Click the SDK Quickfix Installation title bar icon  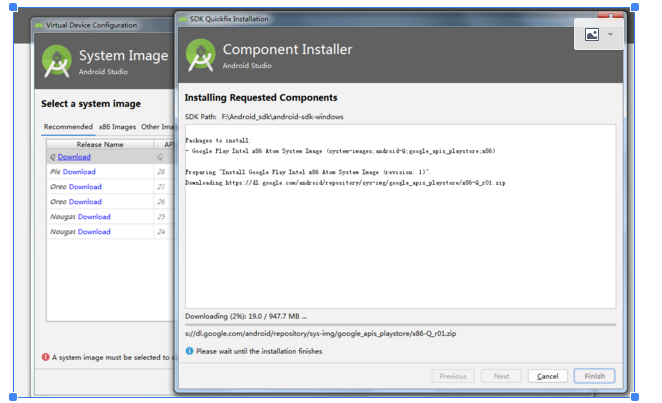pos(183,19)
